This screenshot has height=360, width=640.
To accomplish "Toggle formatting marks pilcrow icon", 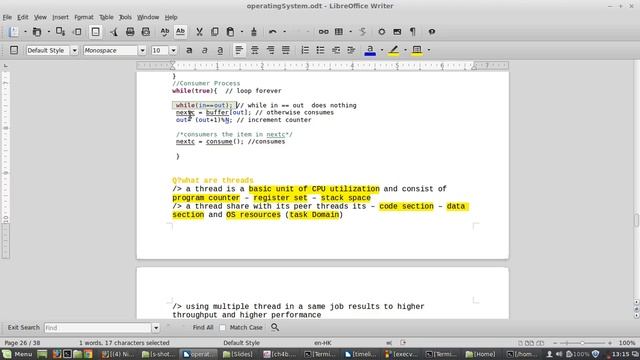I will click(413, 32).
